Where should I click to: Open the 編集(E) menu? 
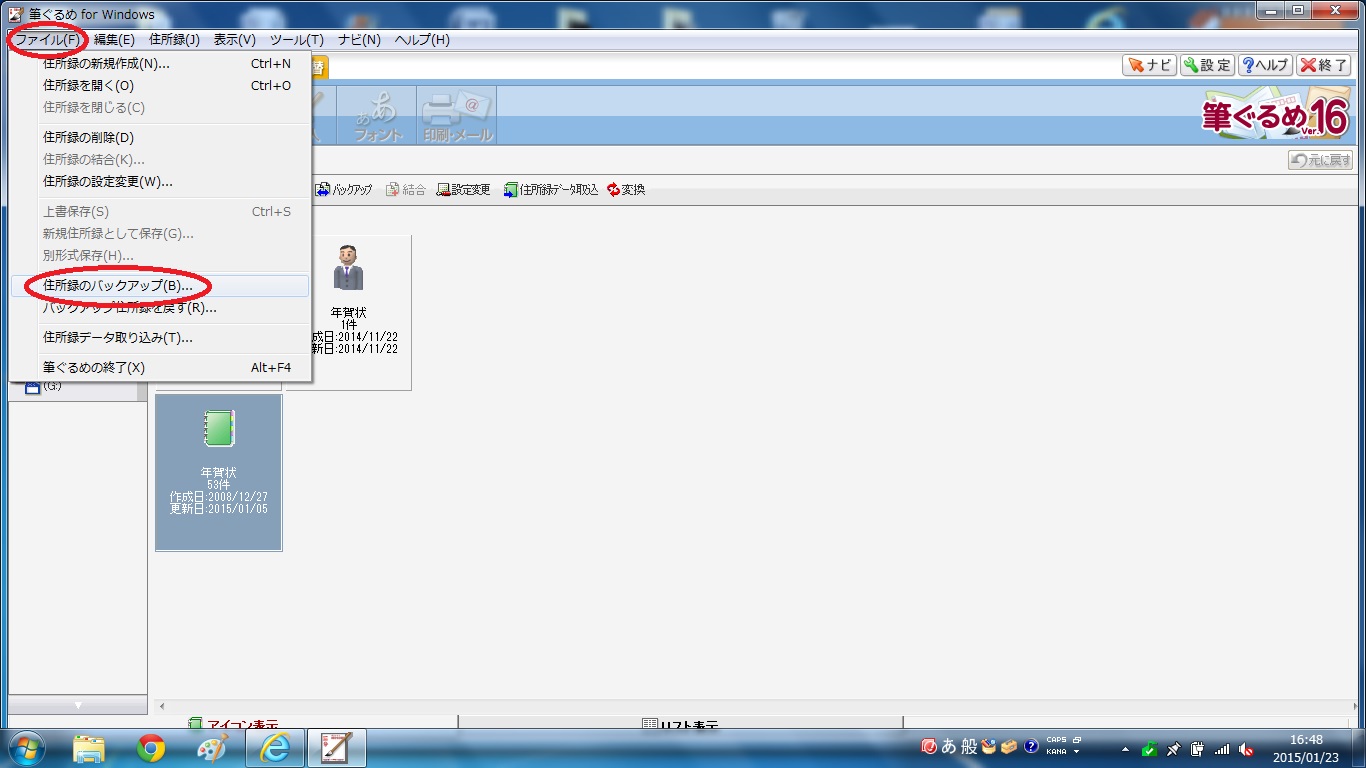pyautogui.click(x=114, y=40)
